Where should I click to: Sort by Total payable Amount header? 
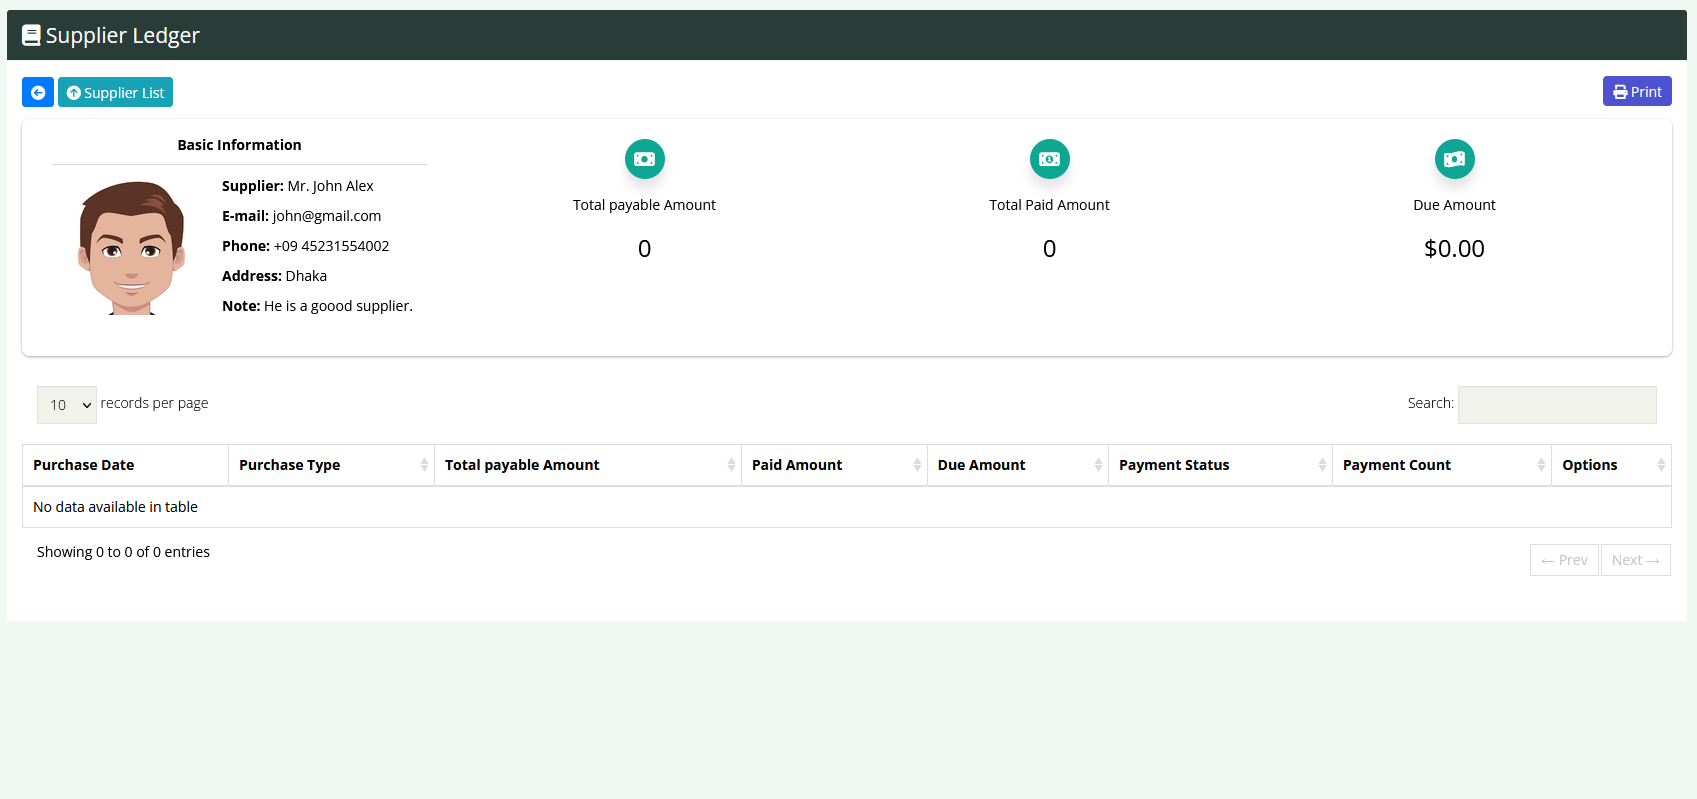(522, 465)
